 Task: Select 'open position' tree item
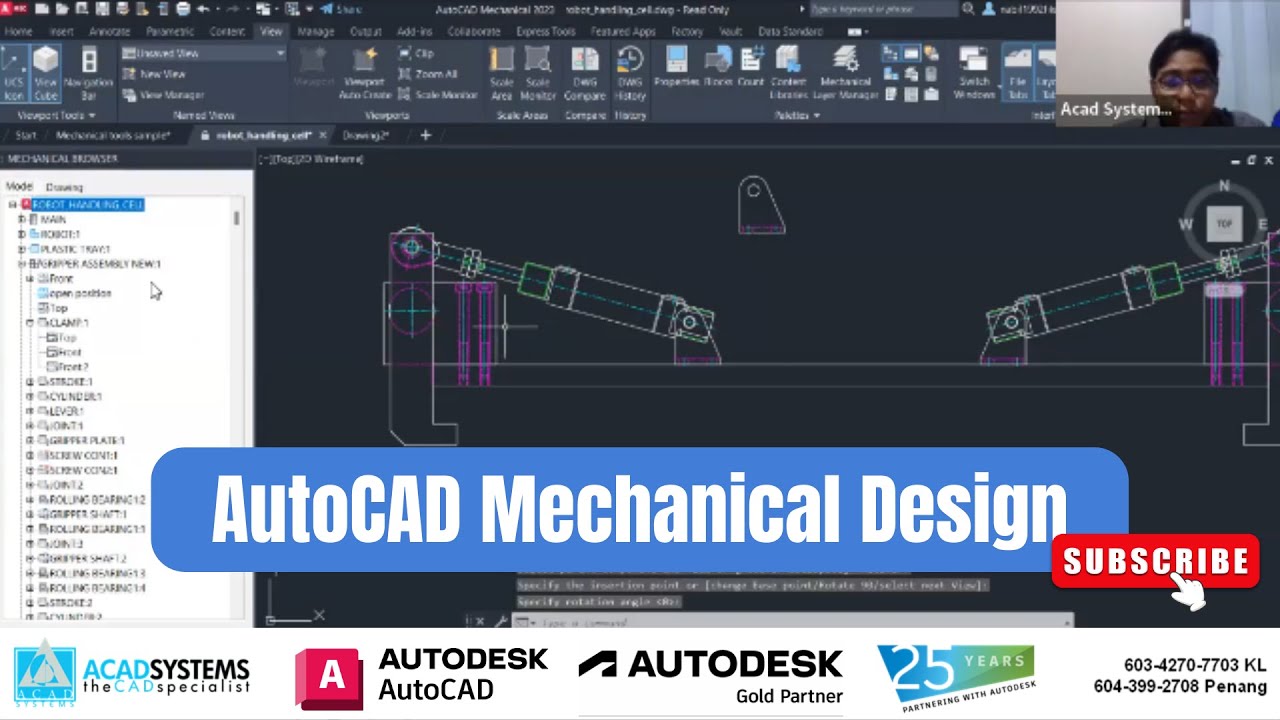80,293
